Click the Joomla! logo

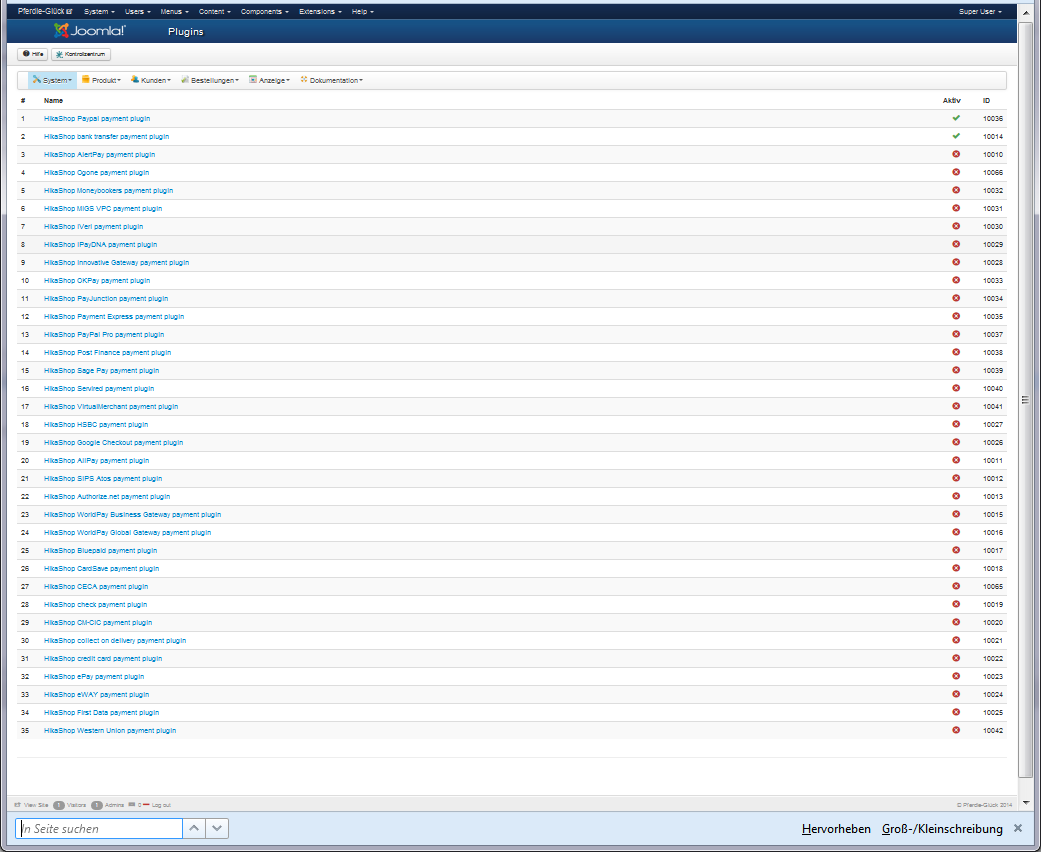pos(90,31)
